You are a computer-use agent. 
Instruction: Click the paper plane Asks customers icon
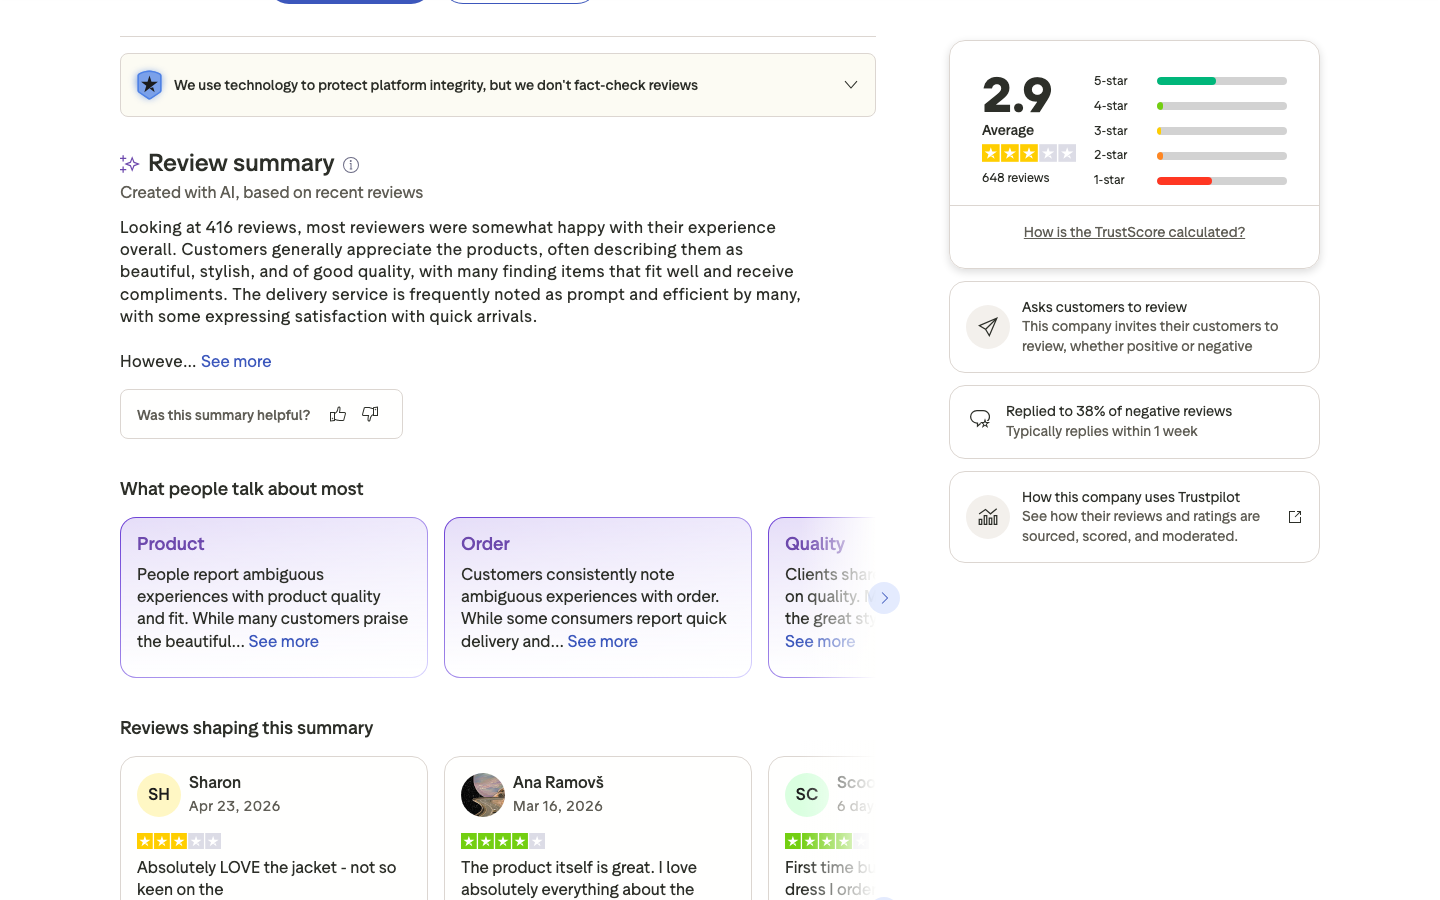pos(988,327)
